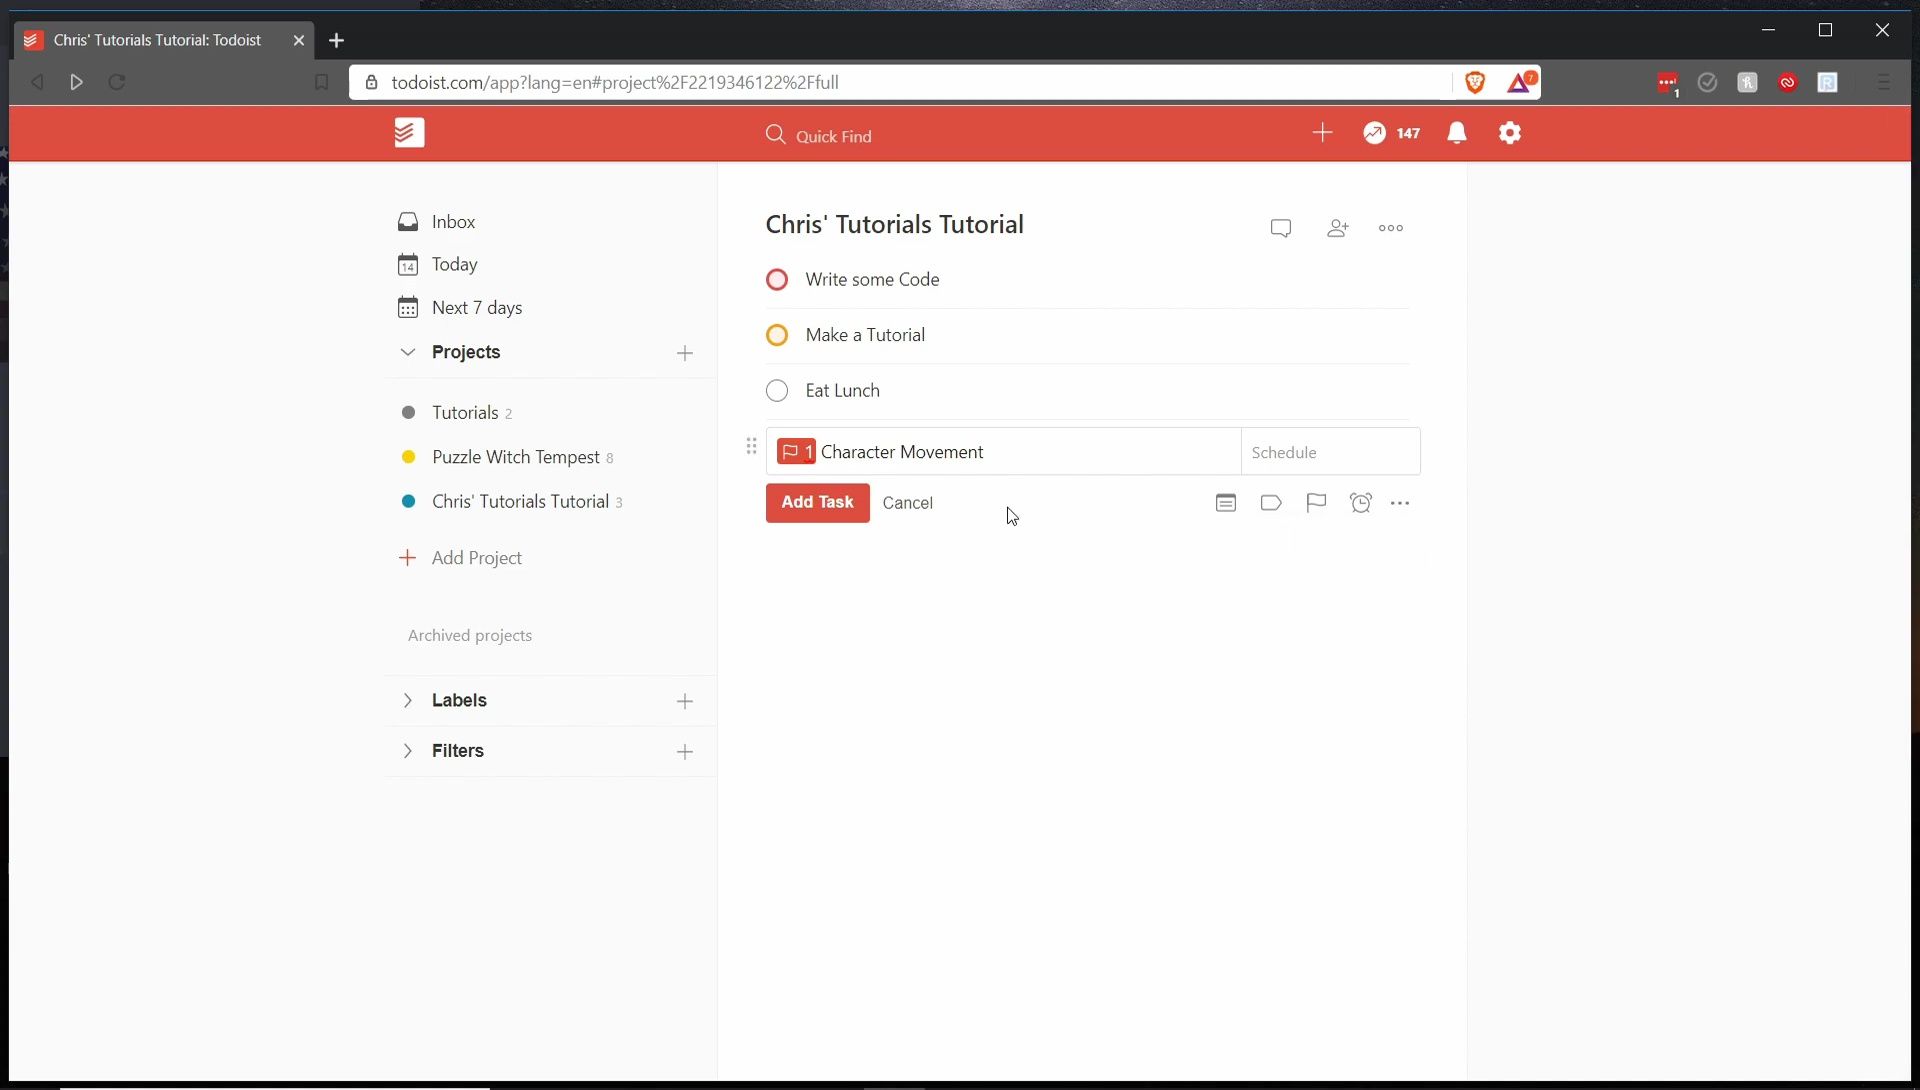Open Puzzle Witch Tempest project
This screenshot has width=1920, height=1090.
(x=516, y=457)
